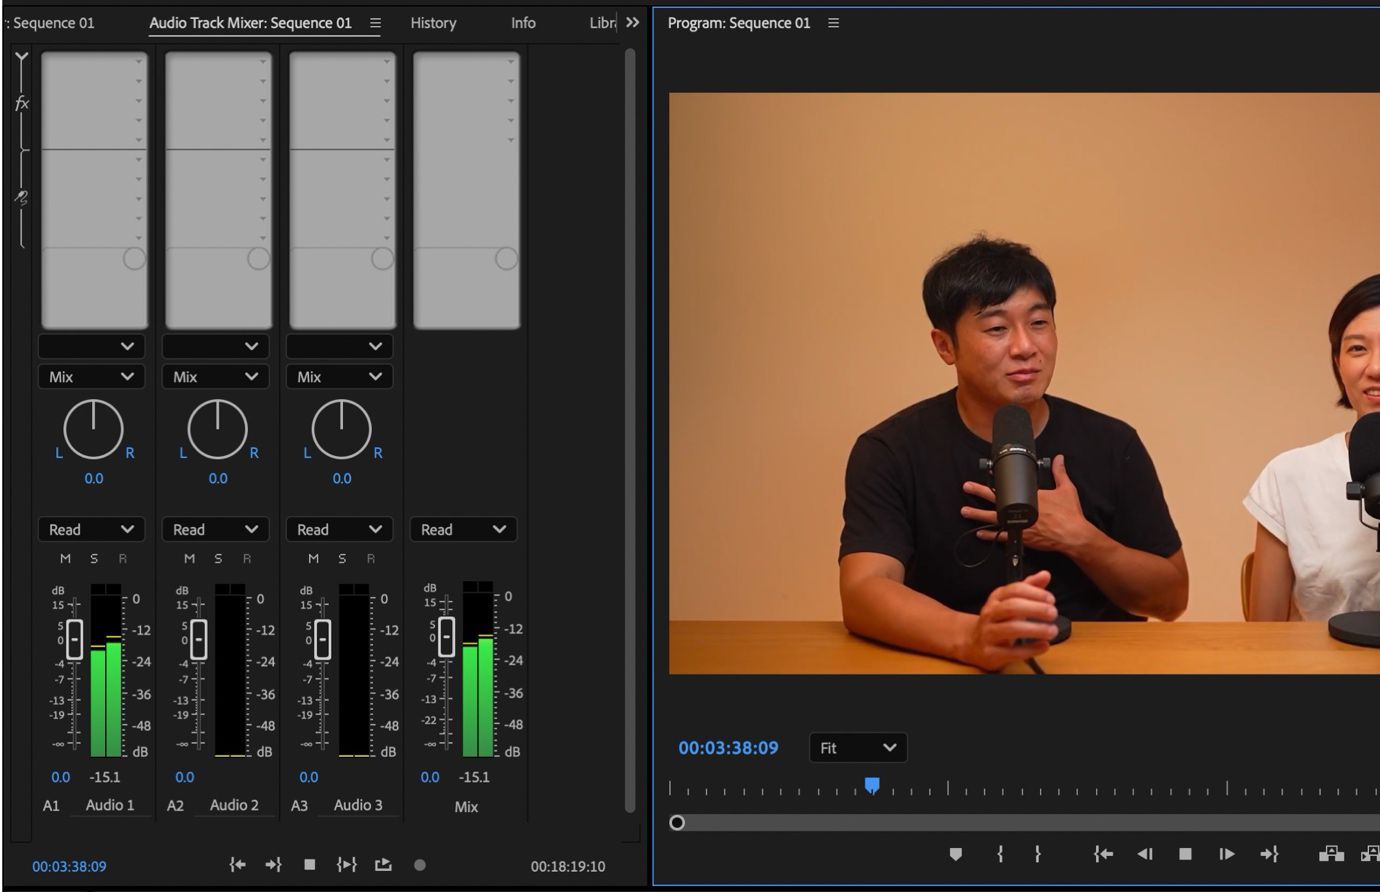Open the Fit zoom level dropdown
Image resolution: width=1380 pixels, height=892 pixels.
(857, 747)
